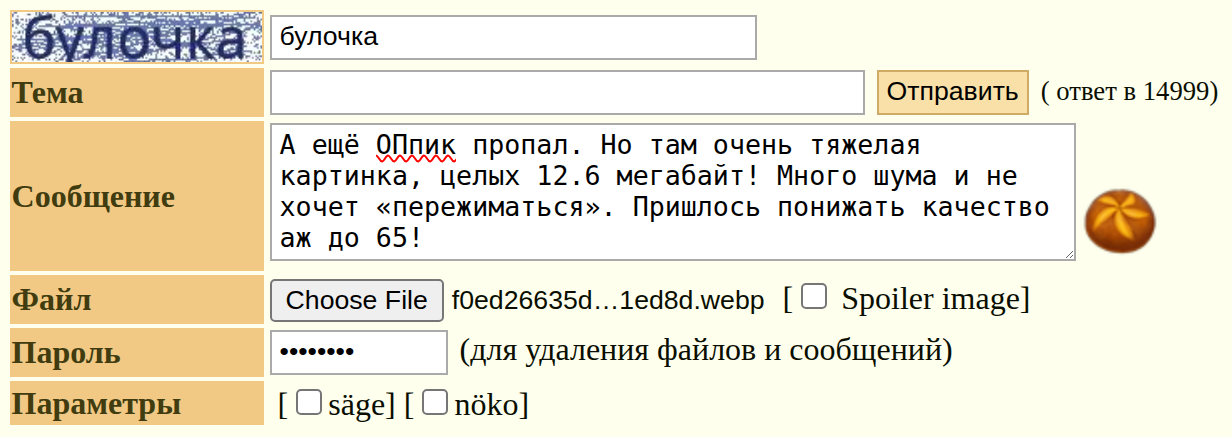This screenshot has width=1232, height=437.
Task: Click the булочка captcha image
Action: [136, 38]
